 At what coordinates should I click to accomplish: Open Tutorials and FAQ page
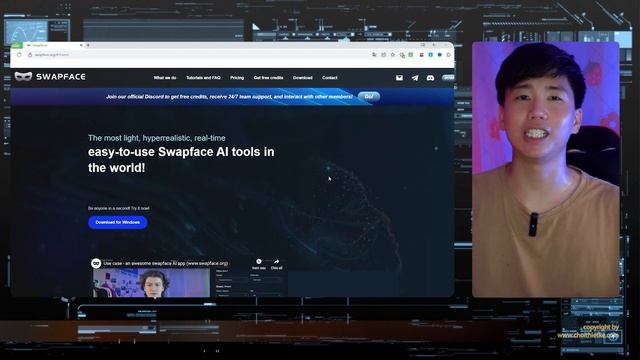click(203, 78)
